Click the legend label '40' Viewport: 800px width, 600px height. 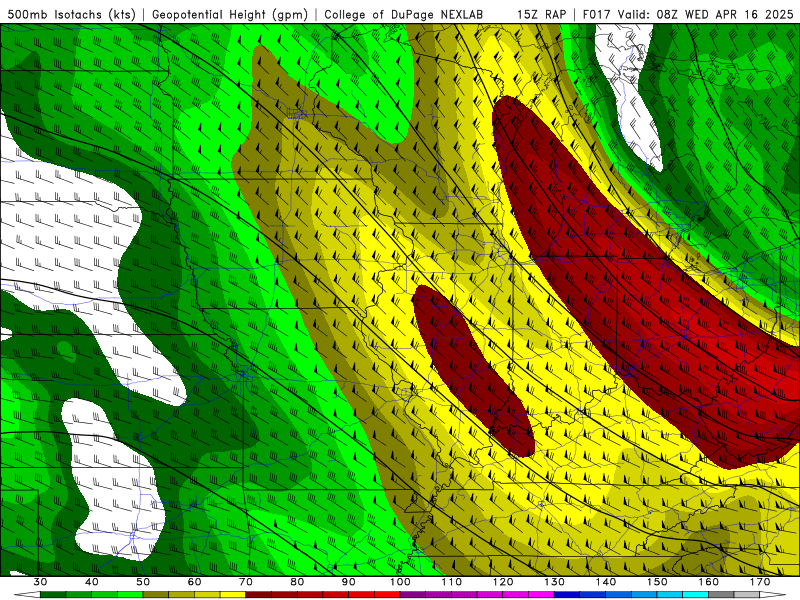92,582
